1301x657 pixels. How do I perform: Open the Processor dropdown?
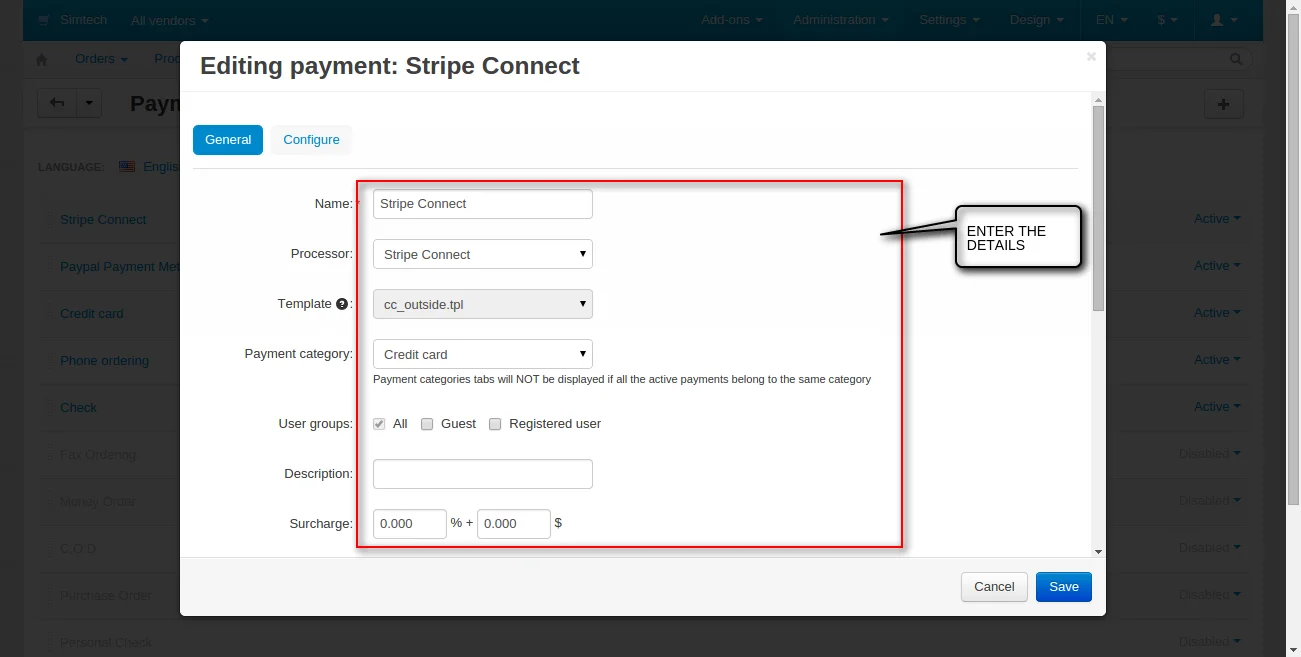click(483, 254)
